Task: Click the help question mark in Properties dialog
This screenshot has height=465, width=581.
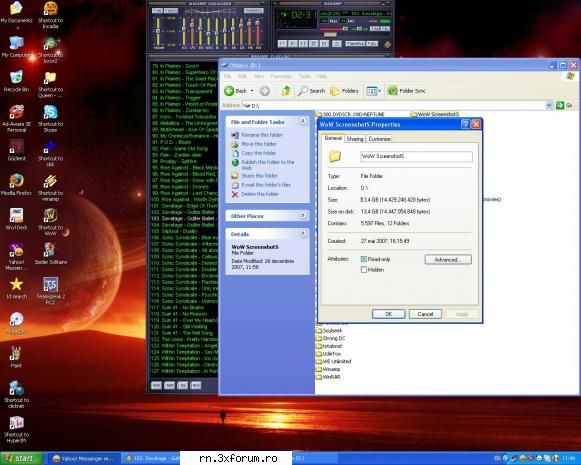Action: pos(465,124)
